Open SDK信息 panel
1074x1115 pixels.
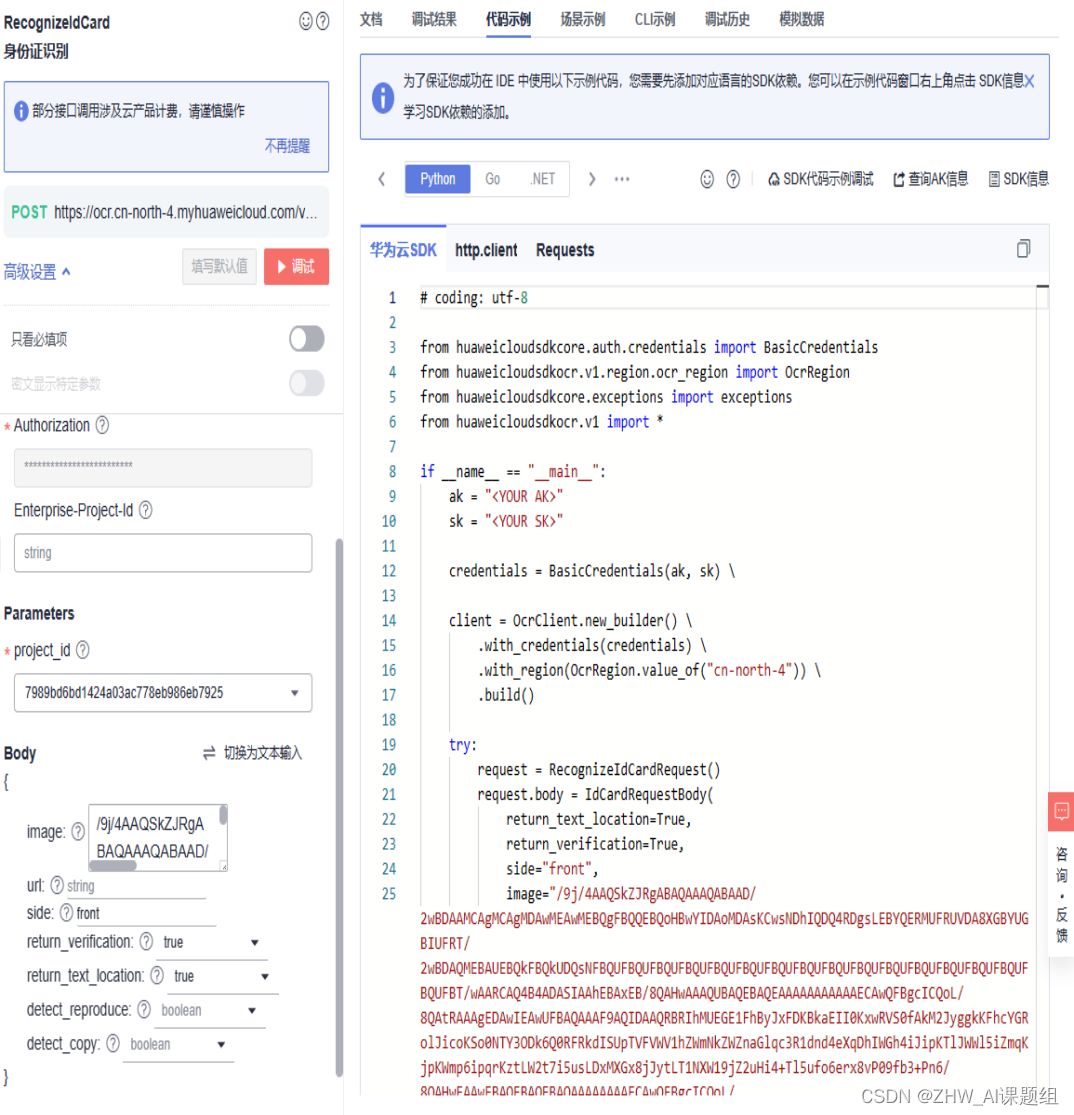click(1019, 179)
